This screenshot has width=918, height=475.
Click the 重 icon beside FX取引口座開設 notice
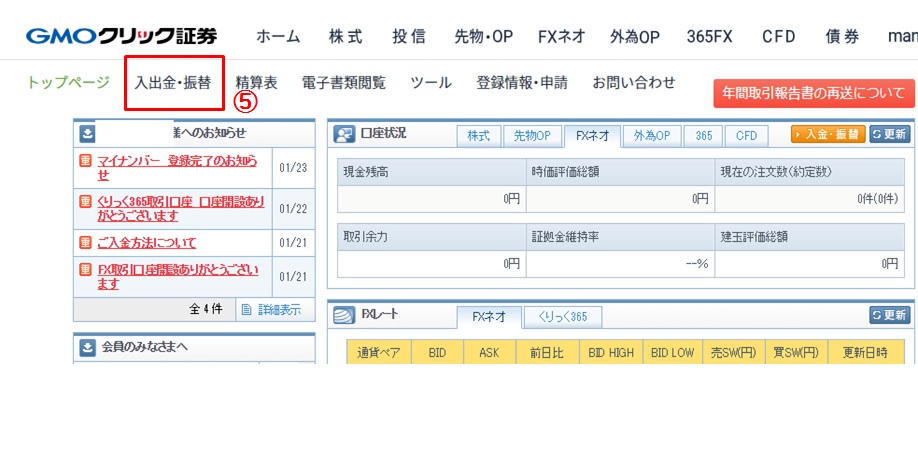coord(85,270)
